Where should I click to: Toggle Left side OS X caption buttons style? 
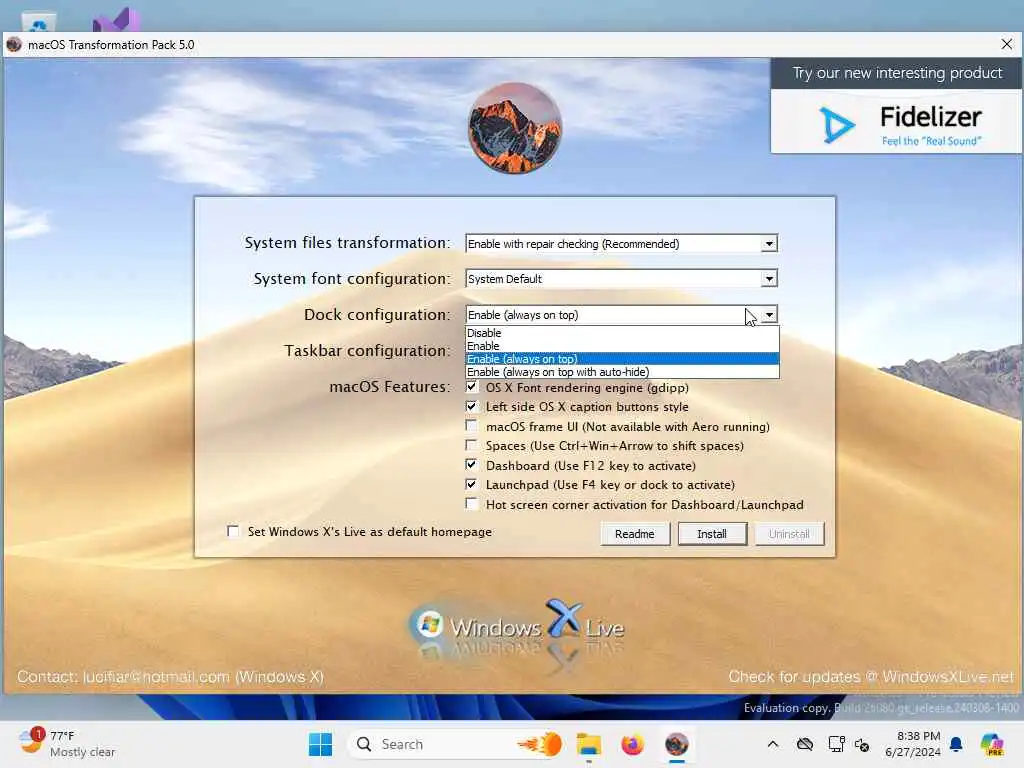coord(472,406)
